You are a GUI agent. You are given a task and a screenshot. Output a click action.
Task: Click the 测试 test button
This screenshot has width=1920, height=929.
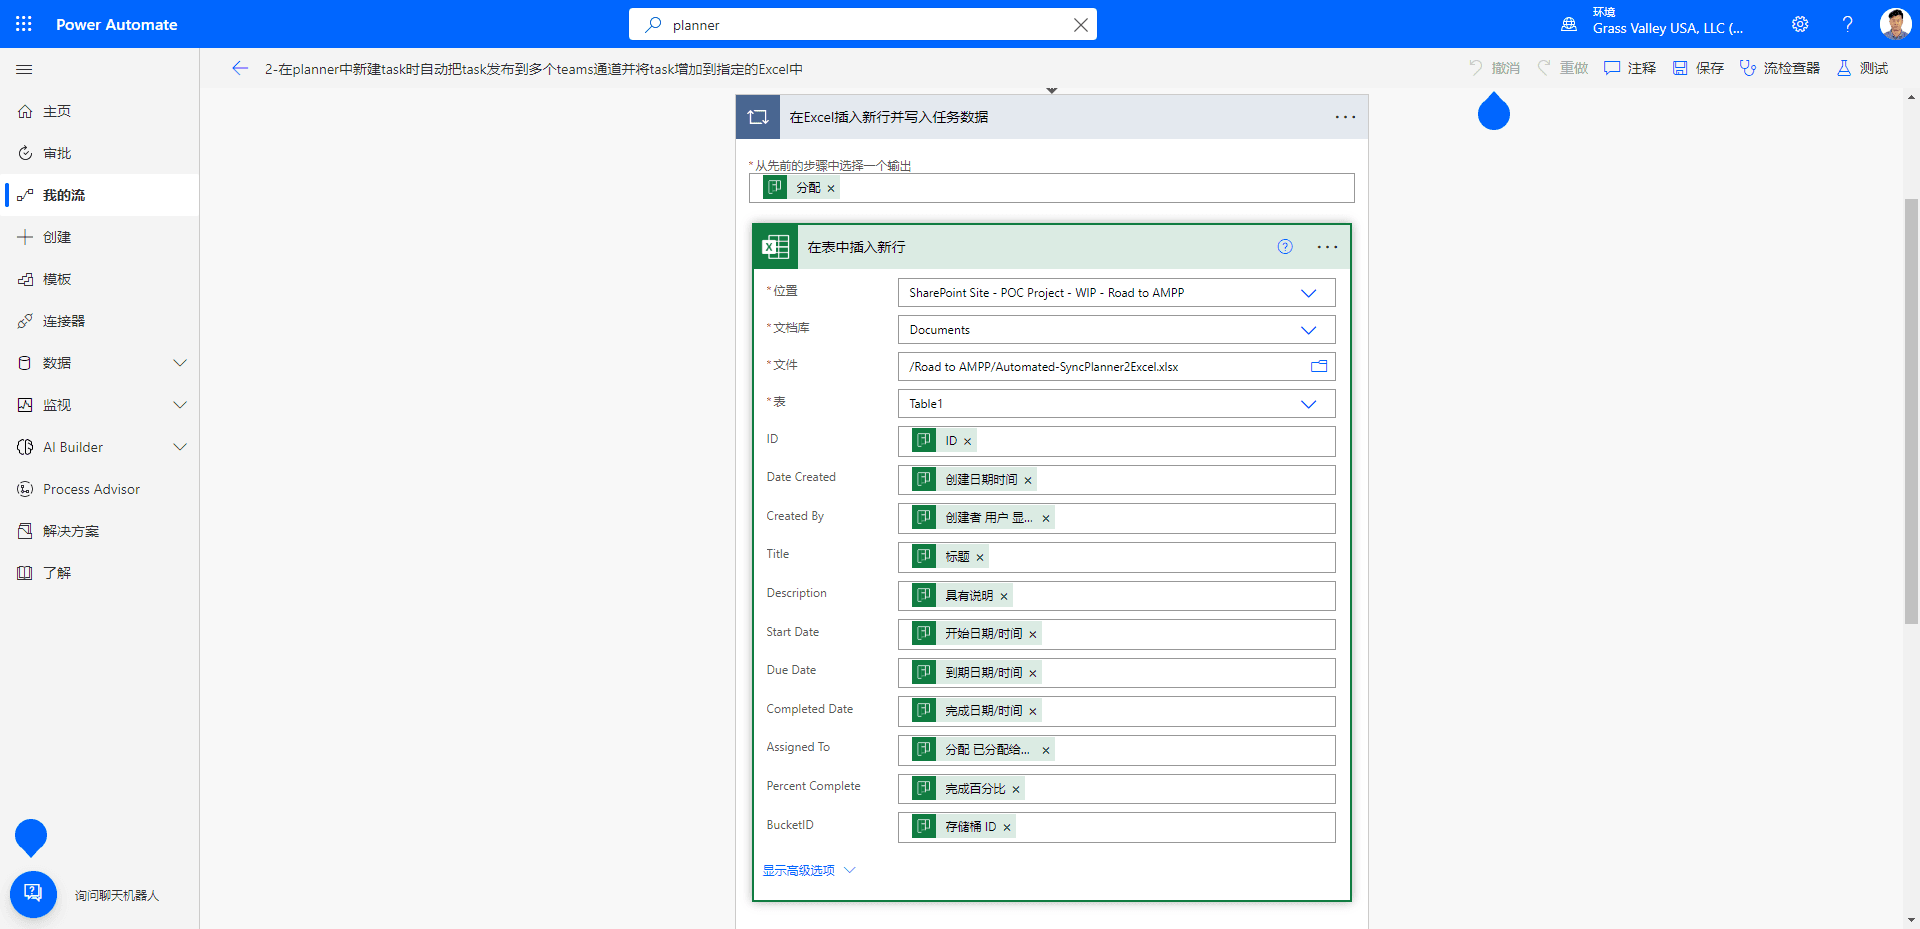pos(1863,68)
